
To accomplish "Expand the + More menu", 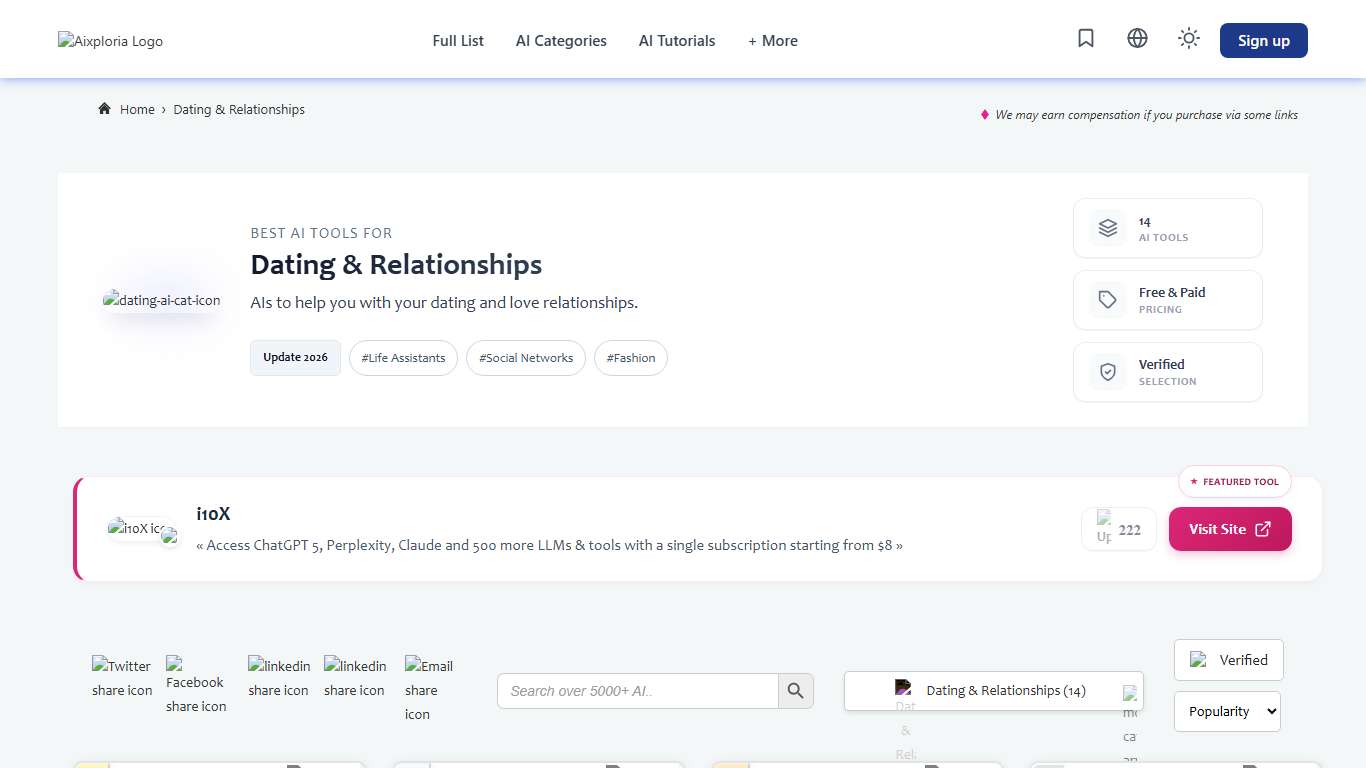I will (772, 41).
